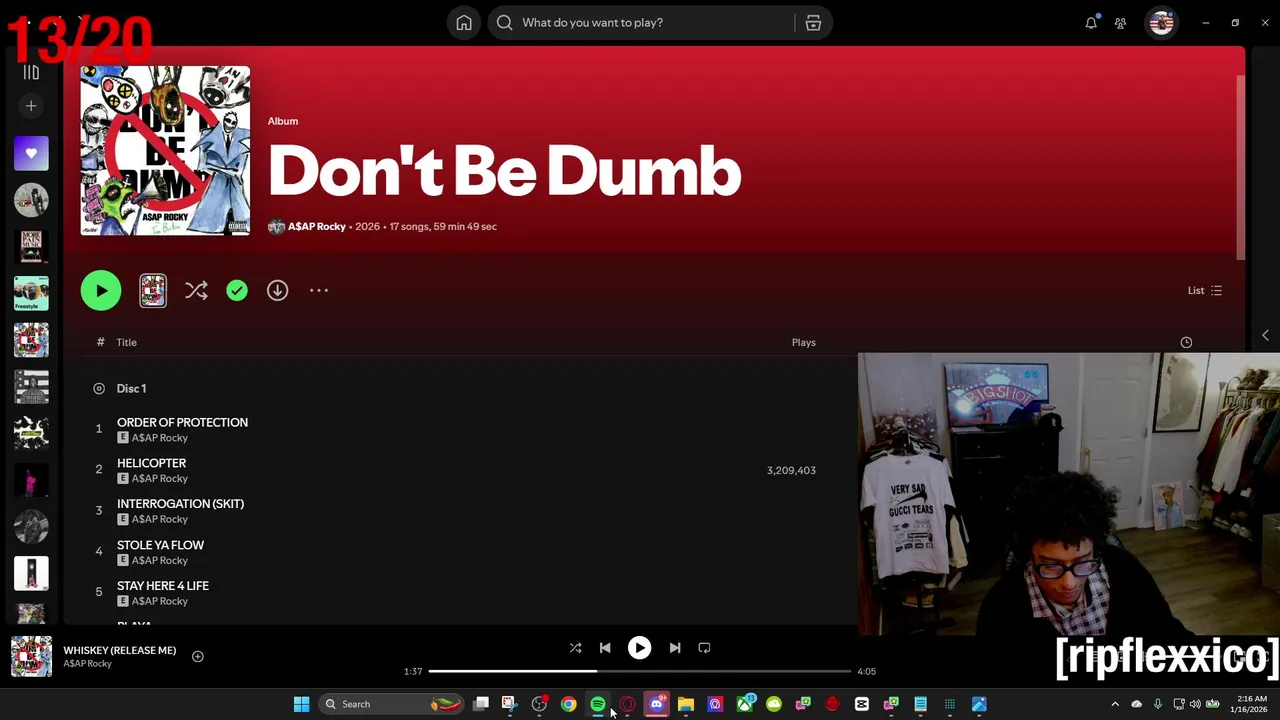The height and width of the screenshot is (720, 1280).
Task: Open A$AP Rocky link under STOLE YA FLOW
Action: coord(160,561)
